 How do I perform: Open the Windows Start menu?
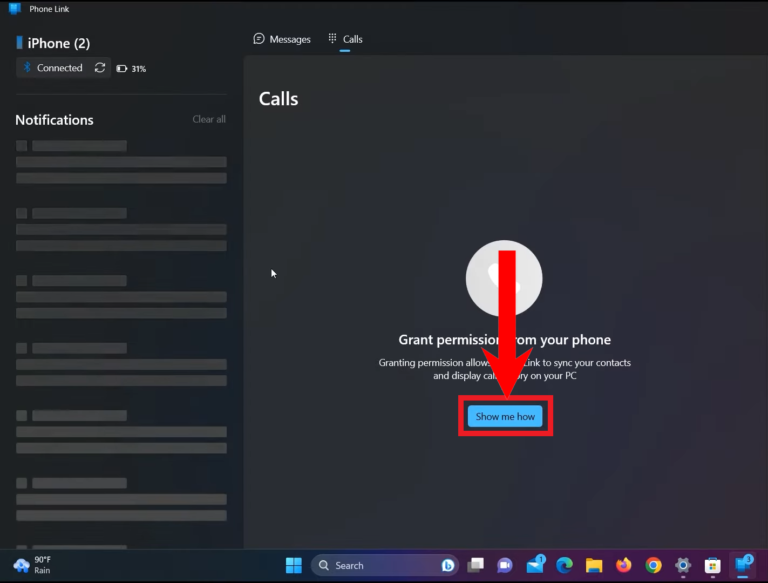tap(294, 565)
